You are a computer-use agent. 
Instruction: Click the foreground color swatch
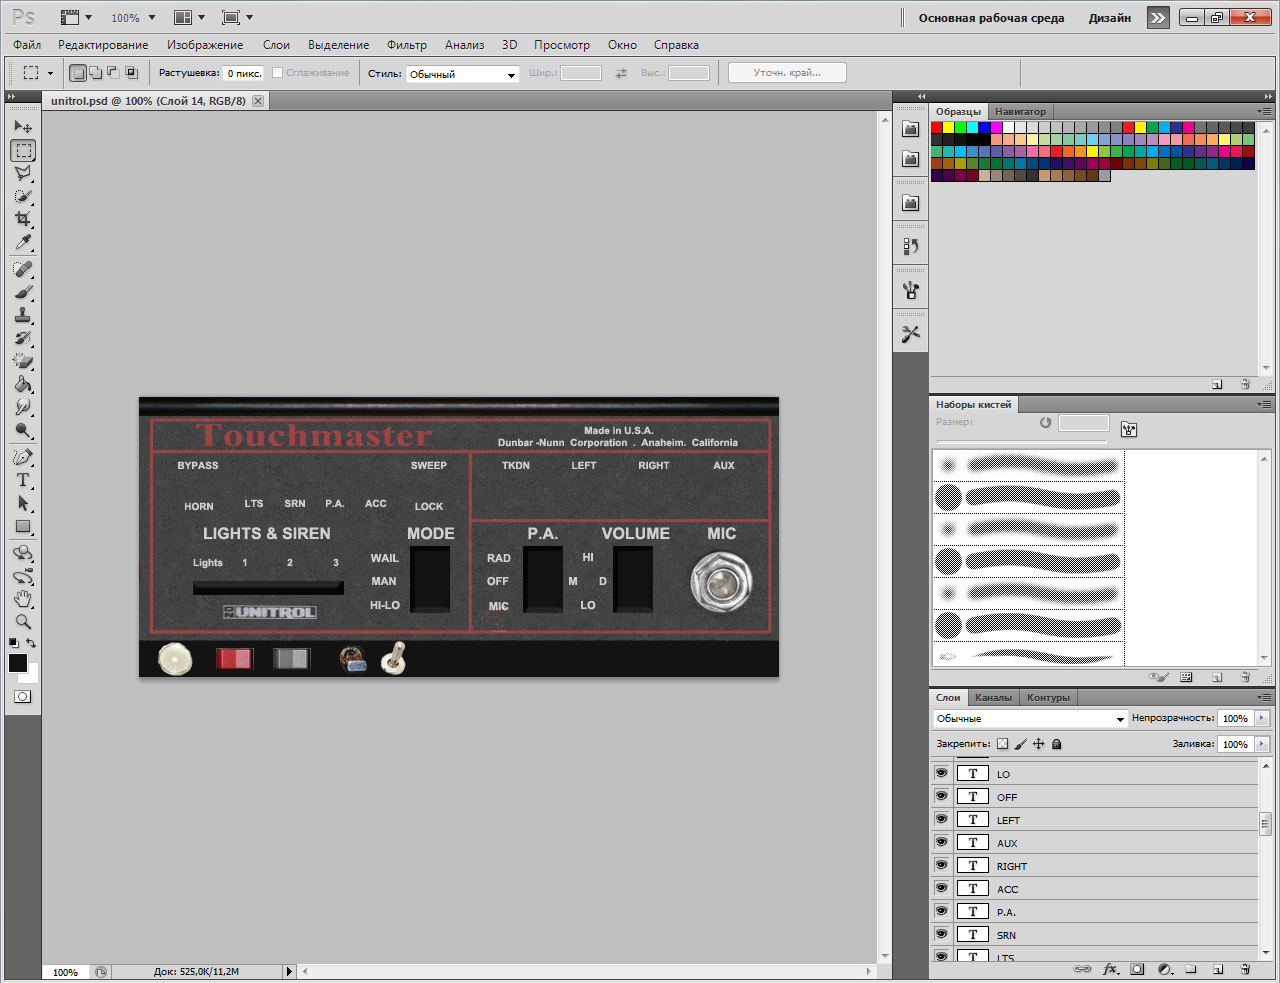pyautogui.click(x=18, y=663)
